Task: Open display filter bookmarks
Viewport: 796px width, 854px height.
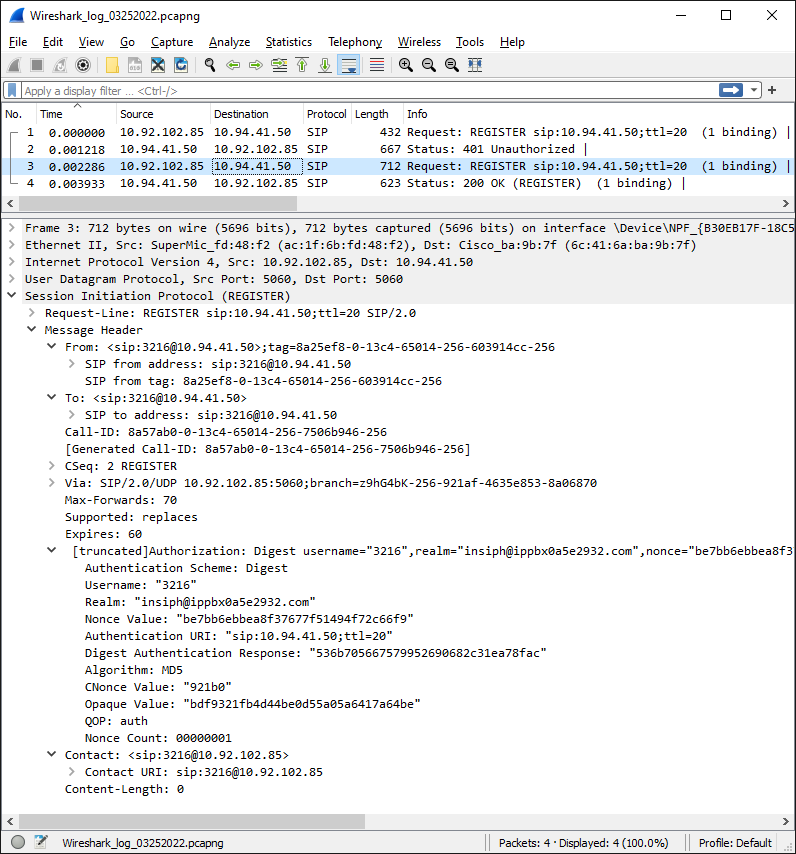Action: pos(12,90)
